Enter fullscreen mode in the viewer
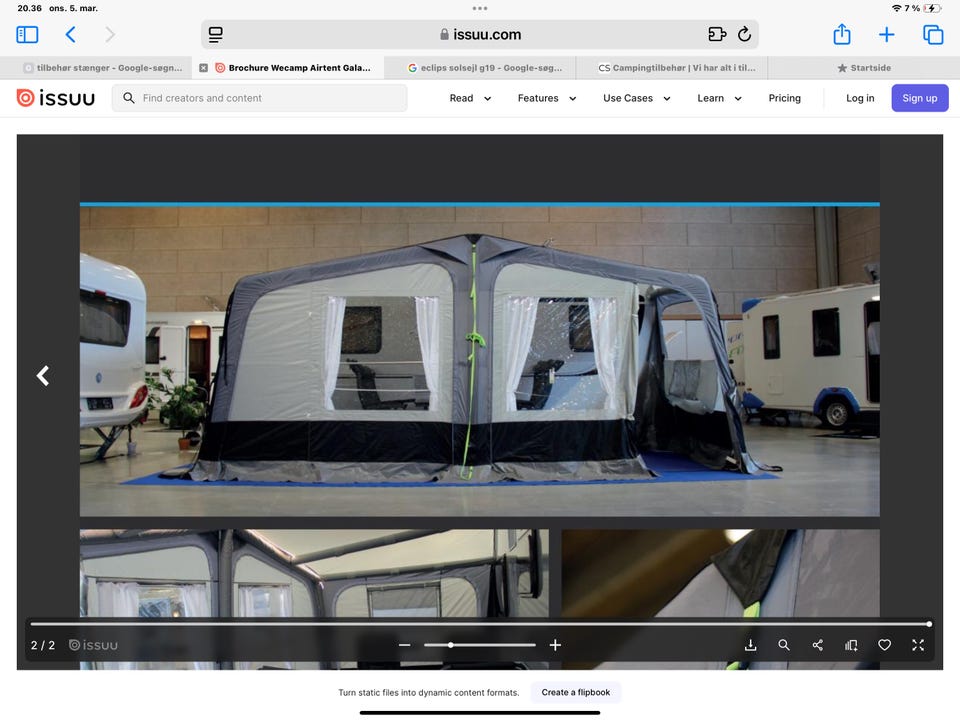 [918, 645]
